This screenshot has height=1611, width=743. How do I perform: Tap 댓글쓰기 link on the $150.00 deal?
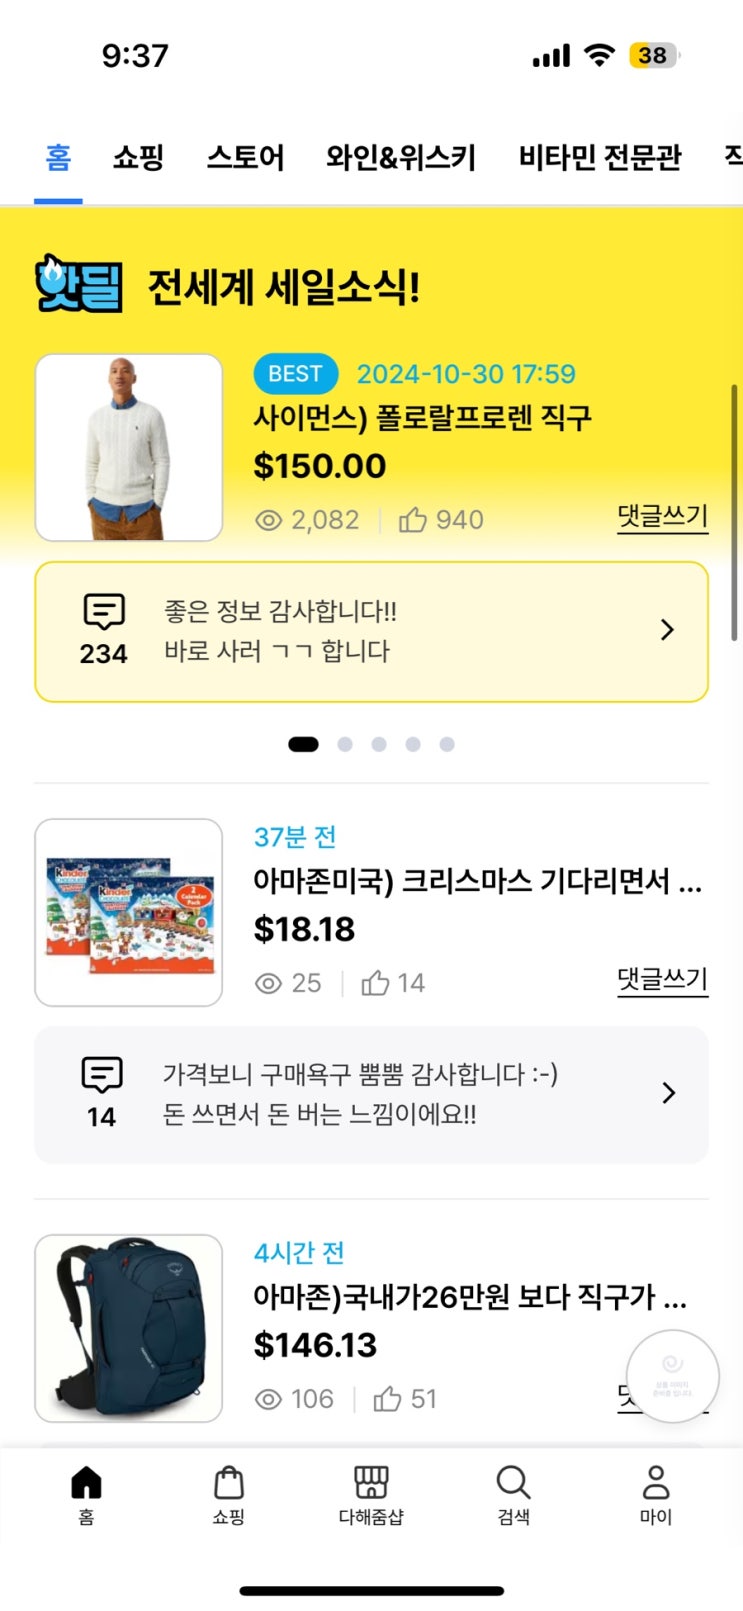pos(662,517)
